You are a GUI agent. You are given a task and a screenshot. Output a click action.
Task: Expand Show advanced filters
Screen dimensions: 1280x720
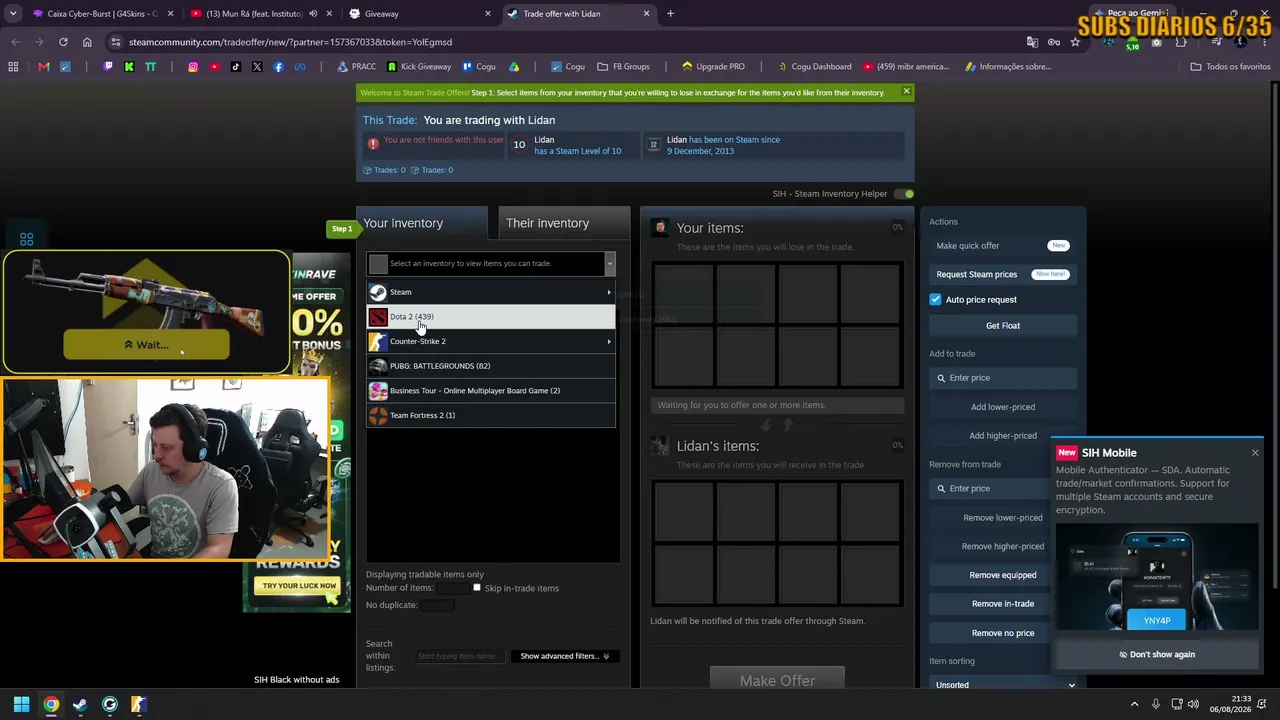[x=565, y=656]
